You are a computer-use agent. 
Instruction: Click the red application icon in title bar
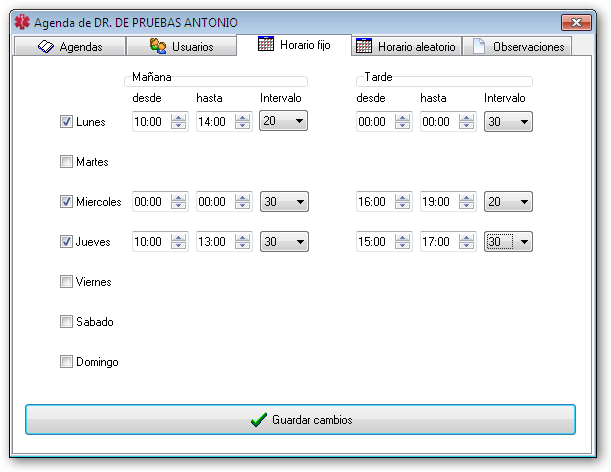21,21
